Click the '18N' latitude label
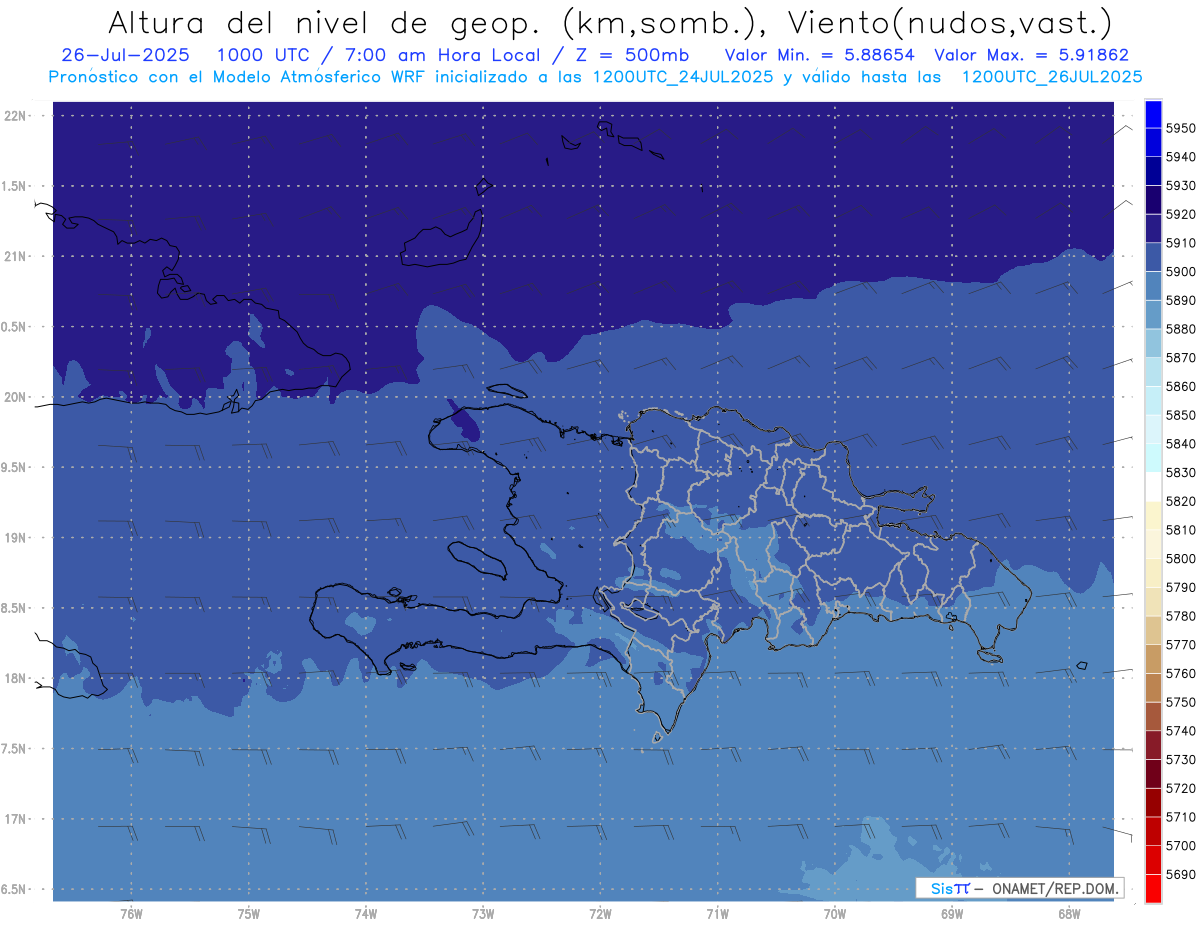The height and width of the screenshot is (927, 1200). [17, 678]
